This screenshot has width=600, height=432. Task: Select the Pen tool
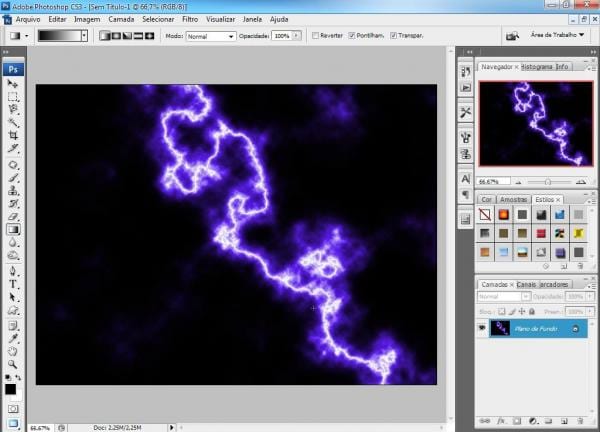pos(13,271)
